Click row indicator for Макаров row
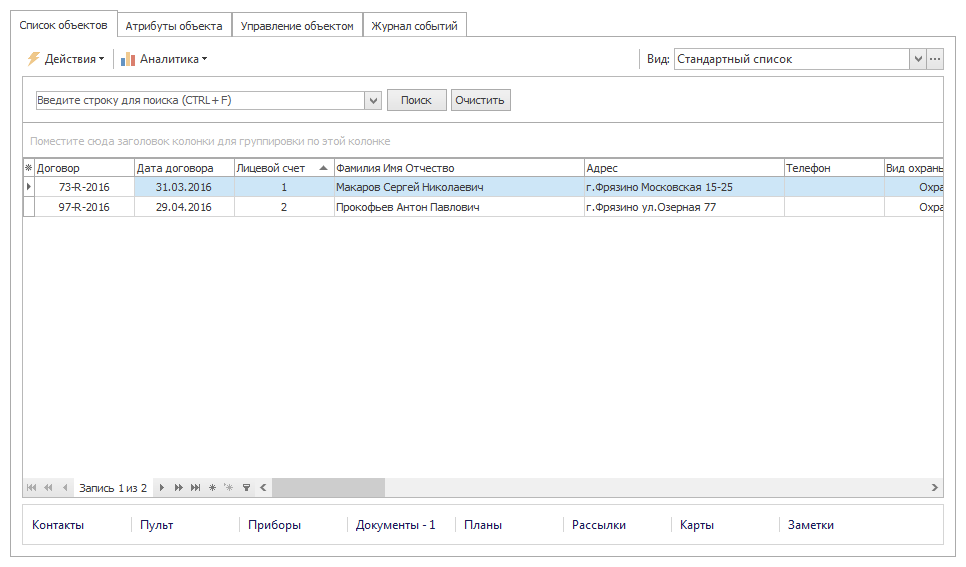Viewport: 966px width, 567px height. pyautogui.click(x=28, y=187)
